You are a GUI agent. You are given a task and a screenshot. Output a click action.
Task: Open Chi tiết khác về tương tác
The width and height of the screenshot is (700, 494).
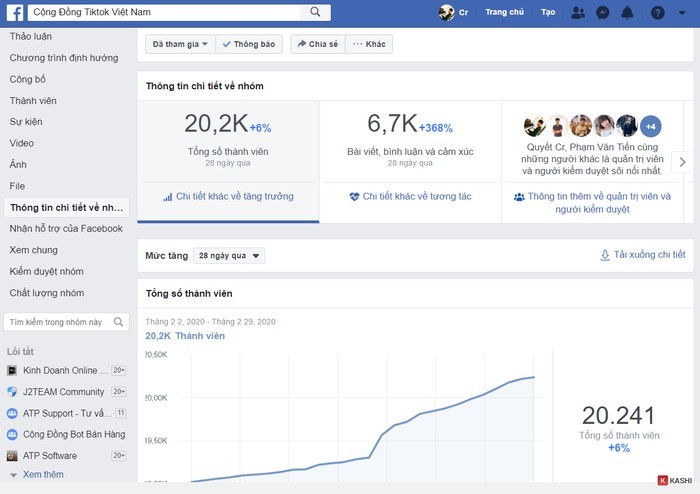(417, 196)
